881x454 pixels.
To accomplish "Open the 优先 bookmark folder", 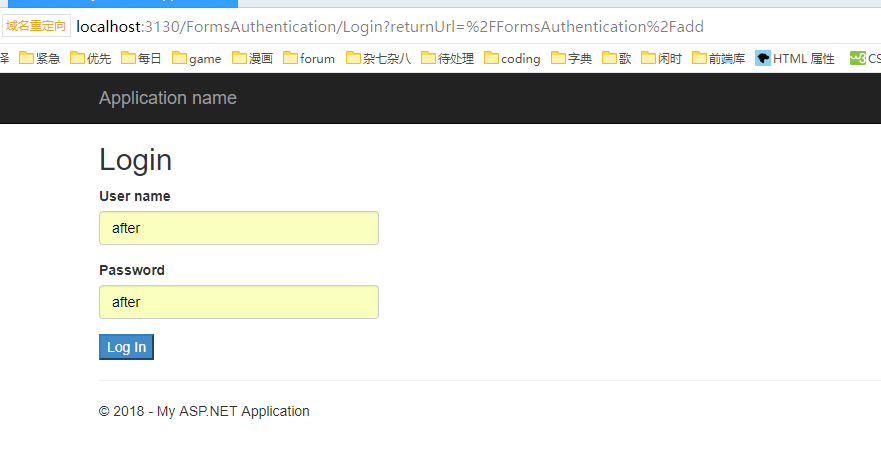I will pyautogui.click(x=90, y=59).
